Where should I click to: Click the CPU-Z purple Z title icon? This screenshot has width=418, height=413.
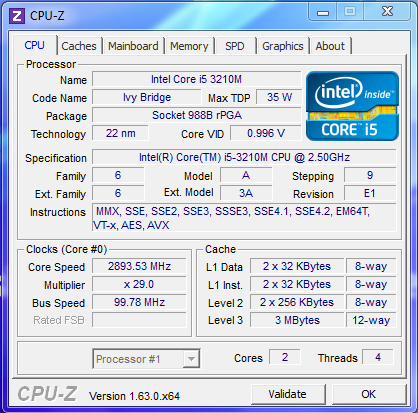(17, 16)
